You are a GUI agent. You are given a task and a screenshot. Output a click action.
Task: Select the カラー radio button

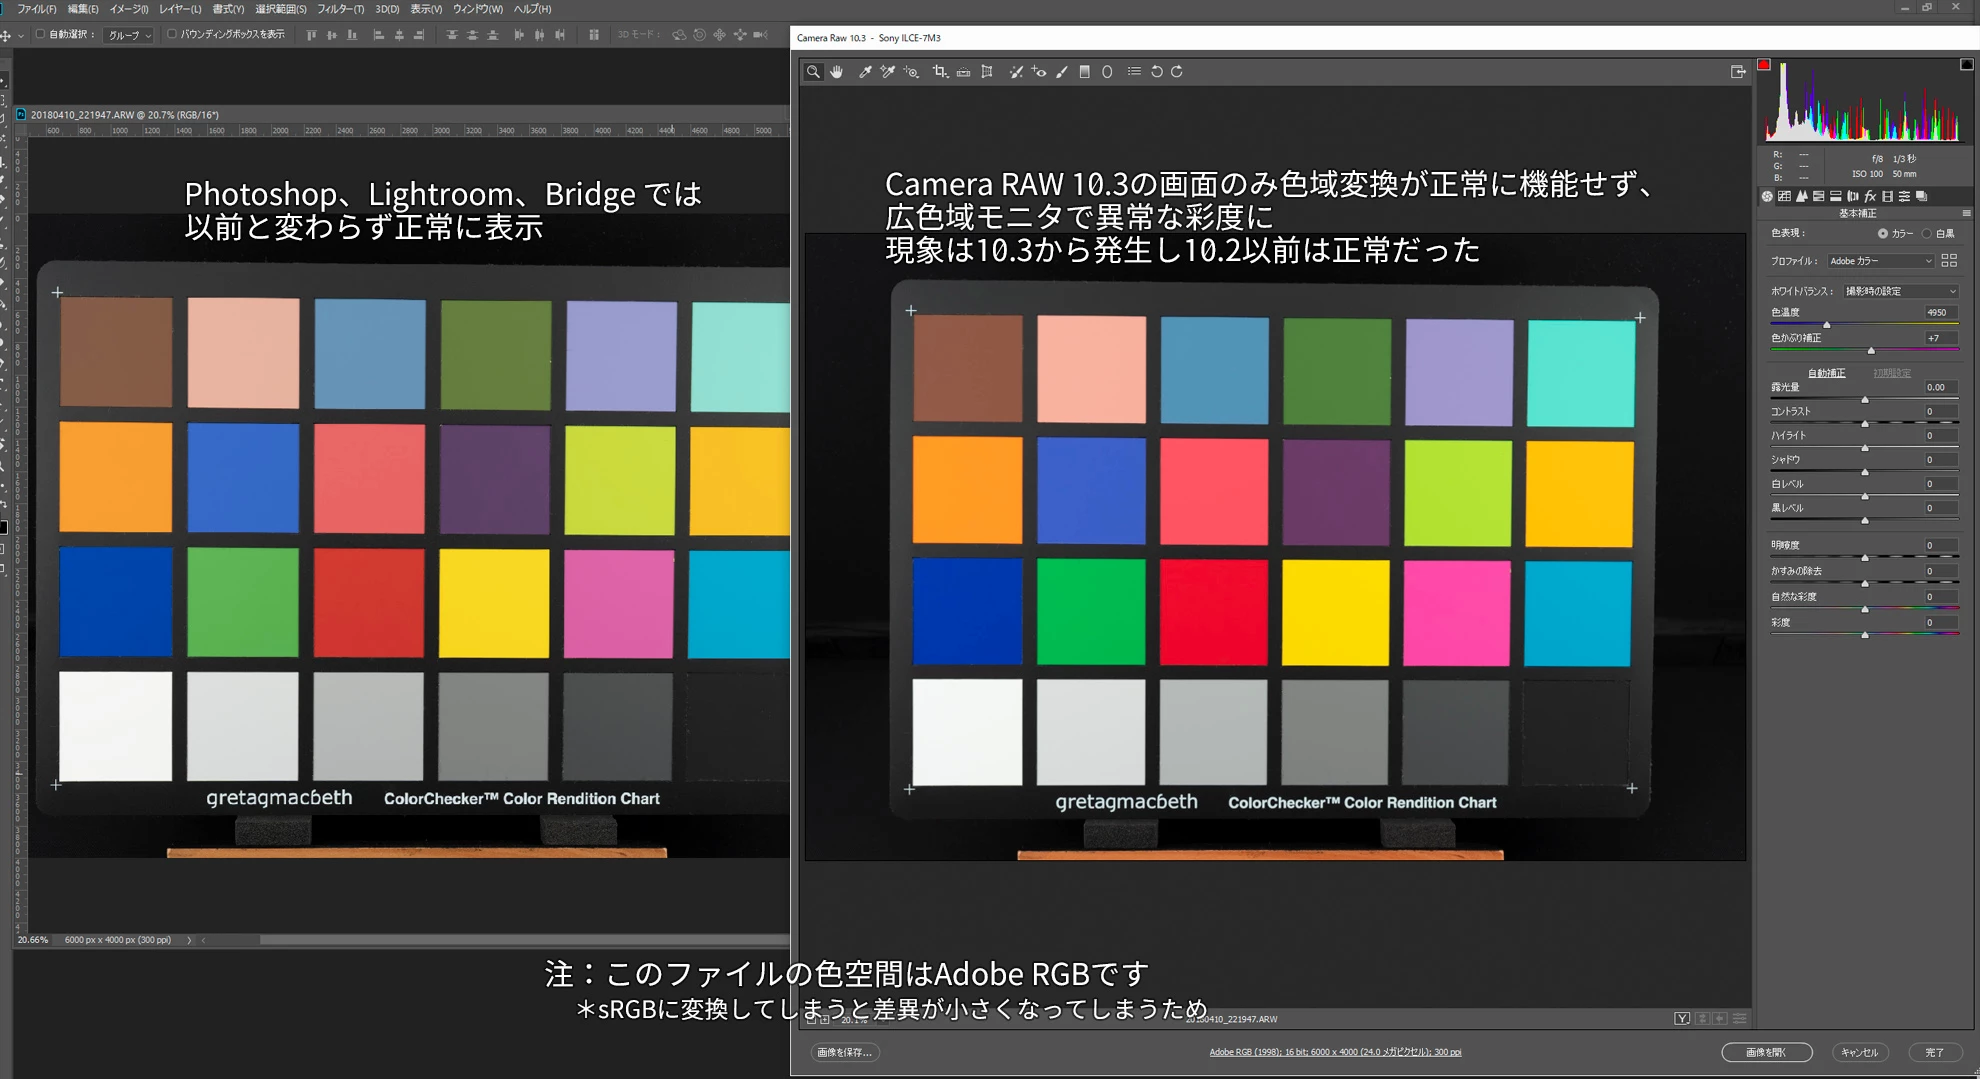[1883, 234]
